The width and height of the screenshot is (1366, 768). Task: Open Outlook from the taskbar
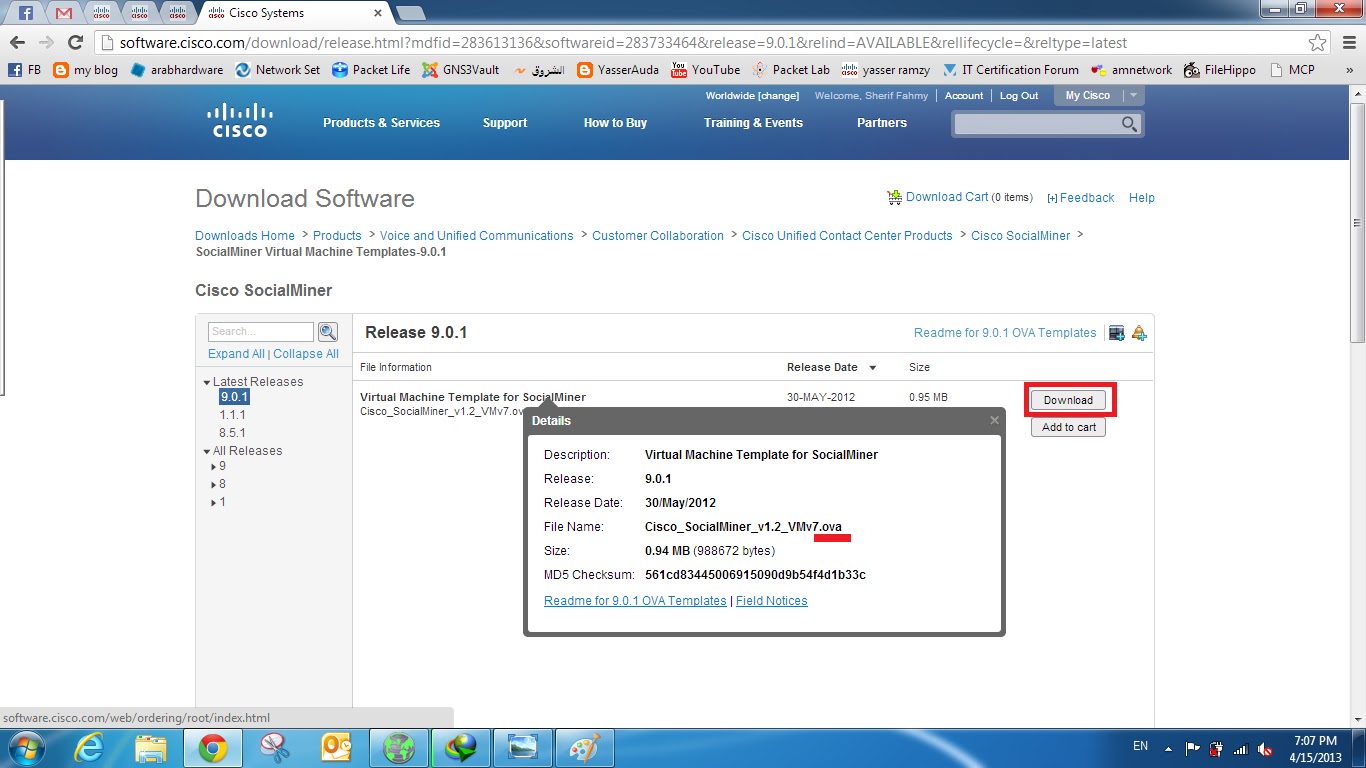tap(335, 748)
